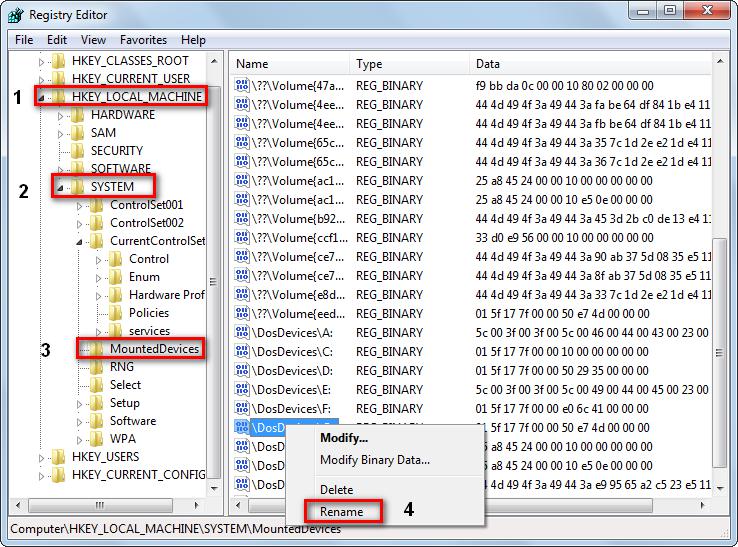Click the HKEY_CURRENT_CONFIG folder icon
Image resolution: width=738 pixels, height=547 pixels.
point(58,475)
